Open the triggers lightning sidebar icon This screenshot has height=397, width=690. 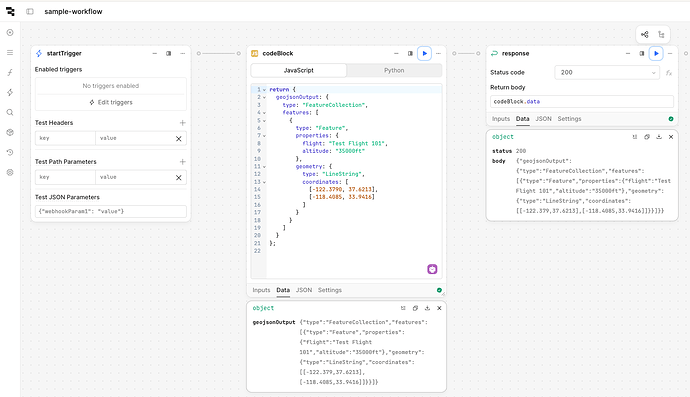tap(10, 92)
